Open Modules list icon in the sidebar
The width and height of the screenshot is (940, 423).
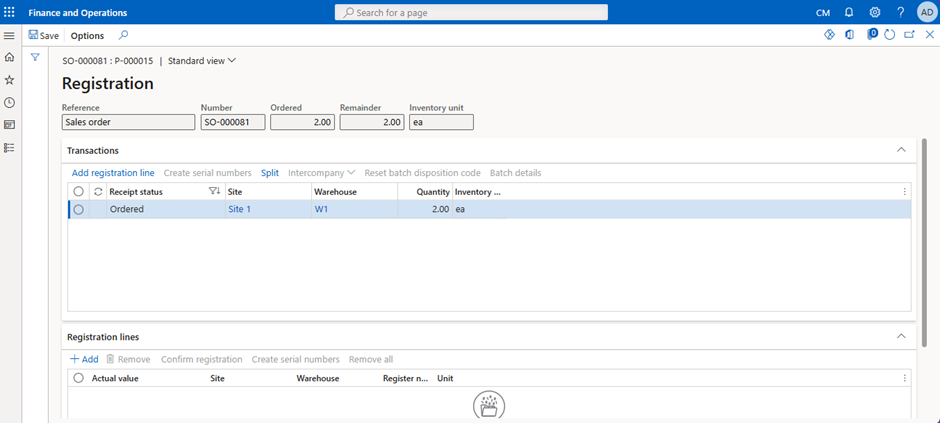[9, 147]
